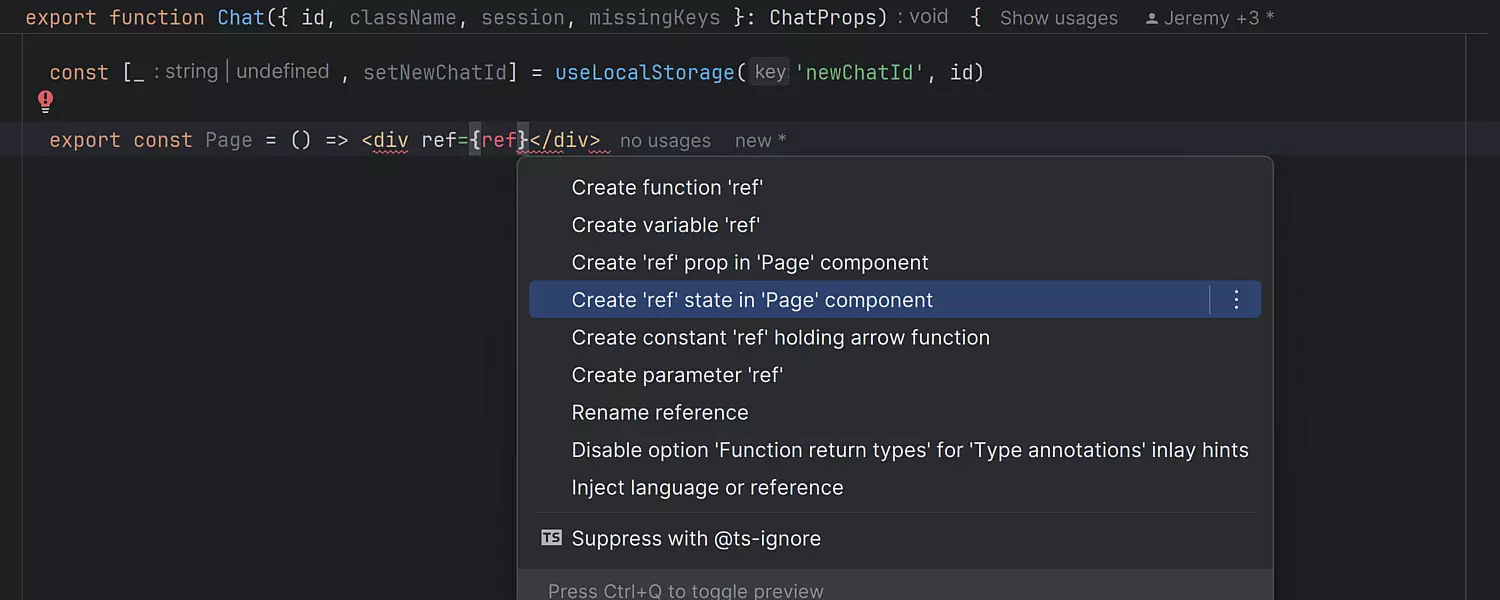Disable 'Function return types' inlay hints option

pos(909,450)
